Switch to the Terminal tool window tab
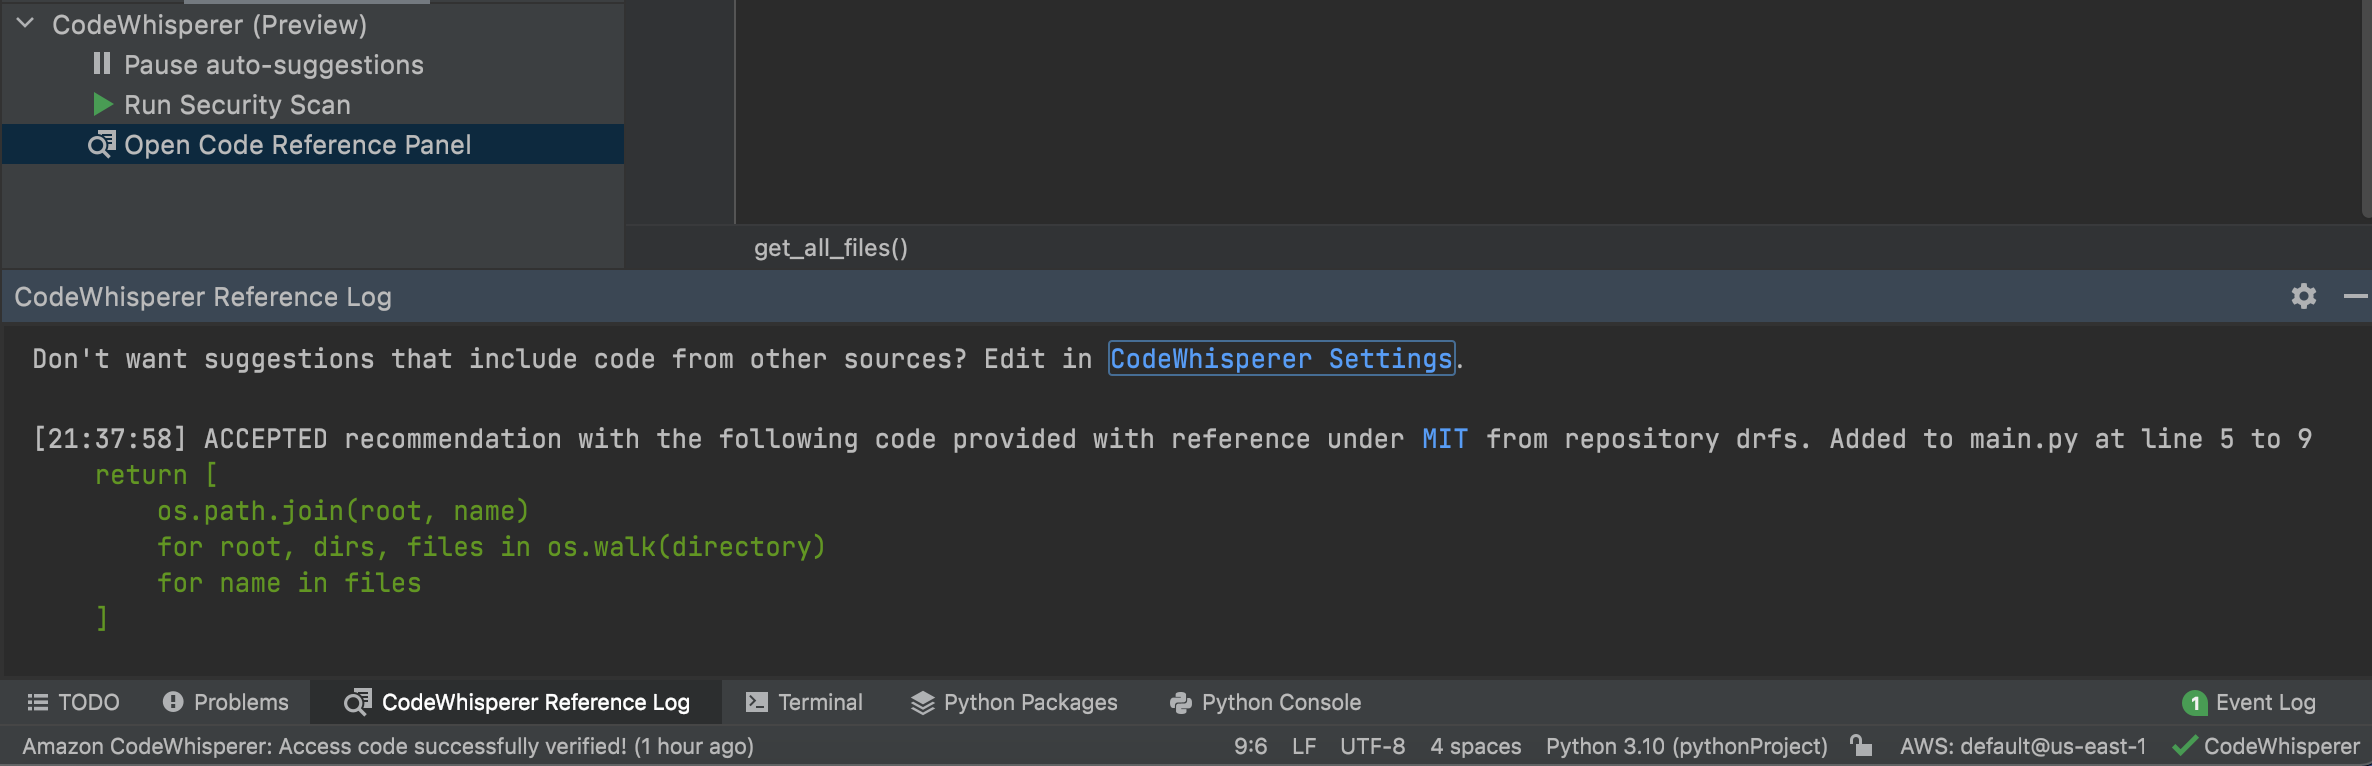The height and width of the screenshot is (766, 2372). 804,702
